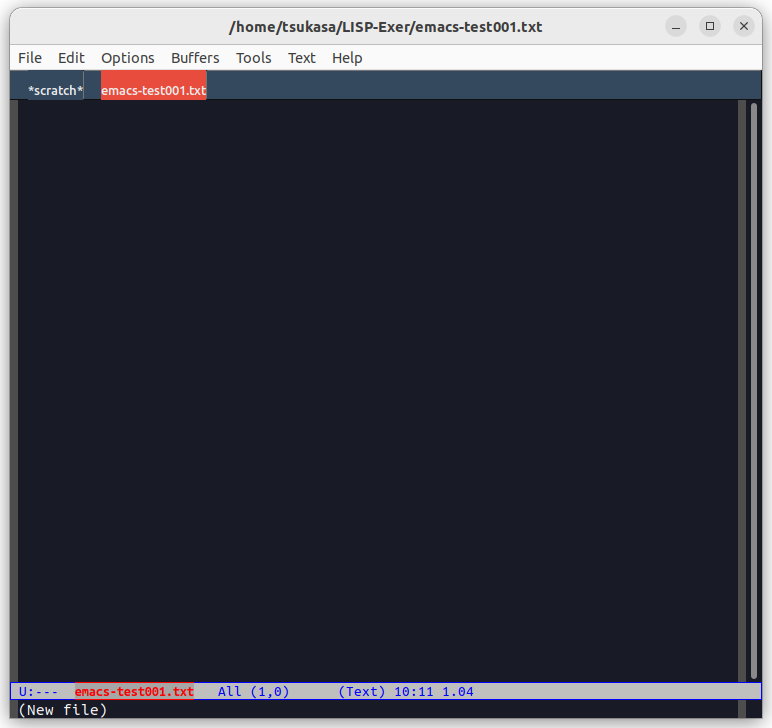Close the Emacs window

point(744,26)
